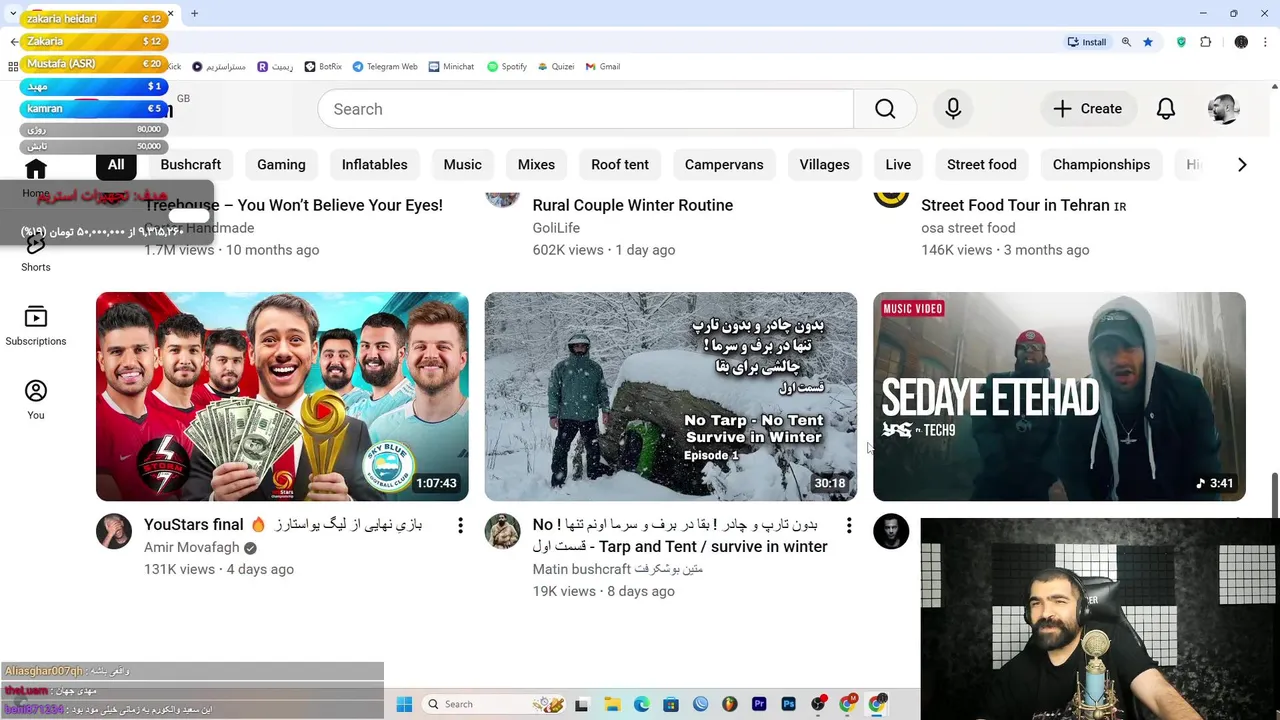
Task: Open a new browser tab
Action: coord(194,13)
